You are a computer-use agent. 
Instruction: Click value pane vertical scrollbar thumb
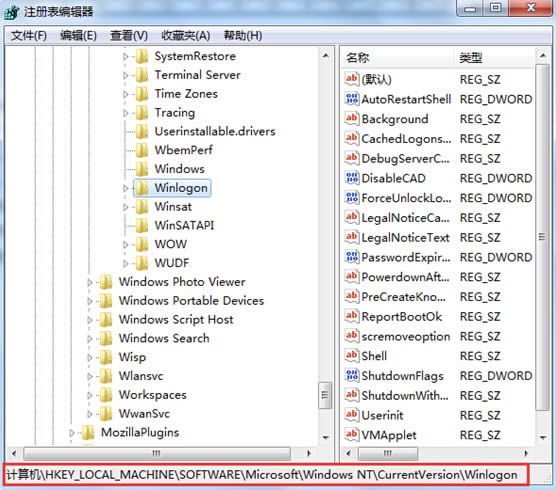[x=542, y=237]
